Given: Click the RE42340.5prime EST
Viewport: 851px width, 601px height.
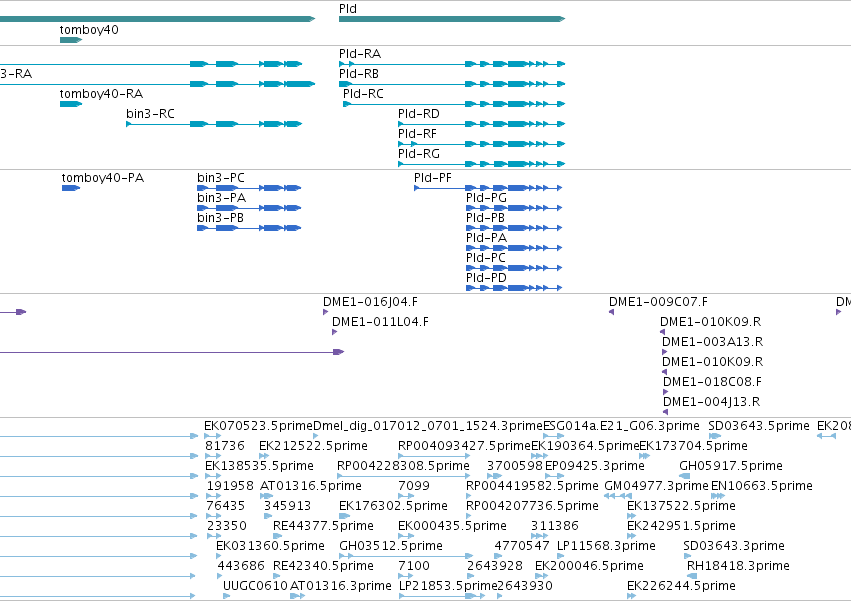Looking at the screenshot, I should (x=278, y=576).
